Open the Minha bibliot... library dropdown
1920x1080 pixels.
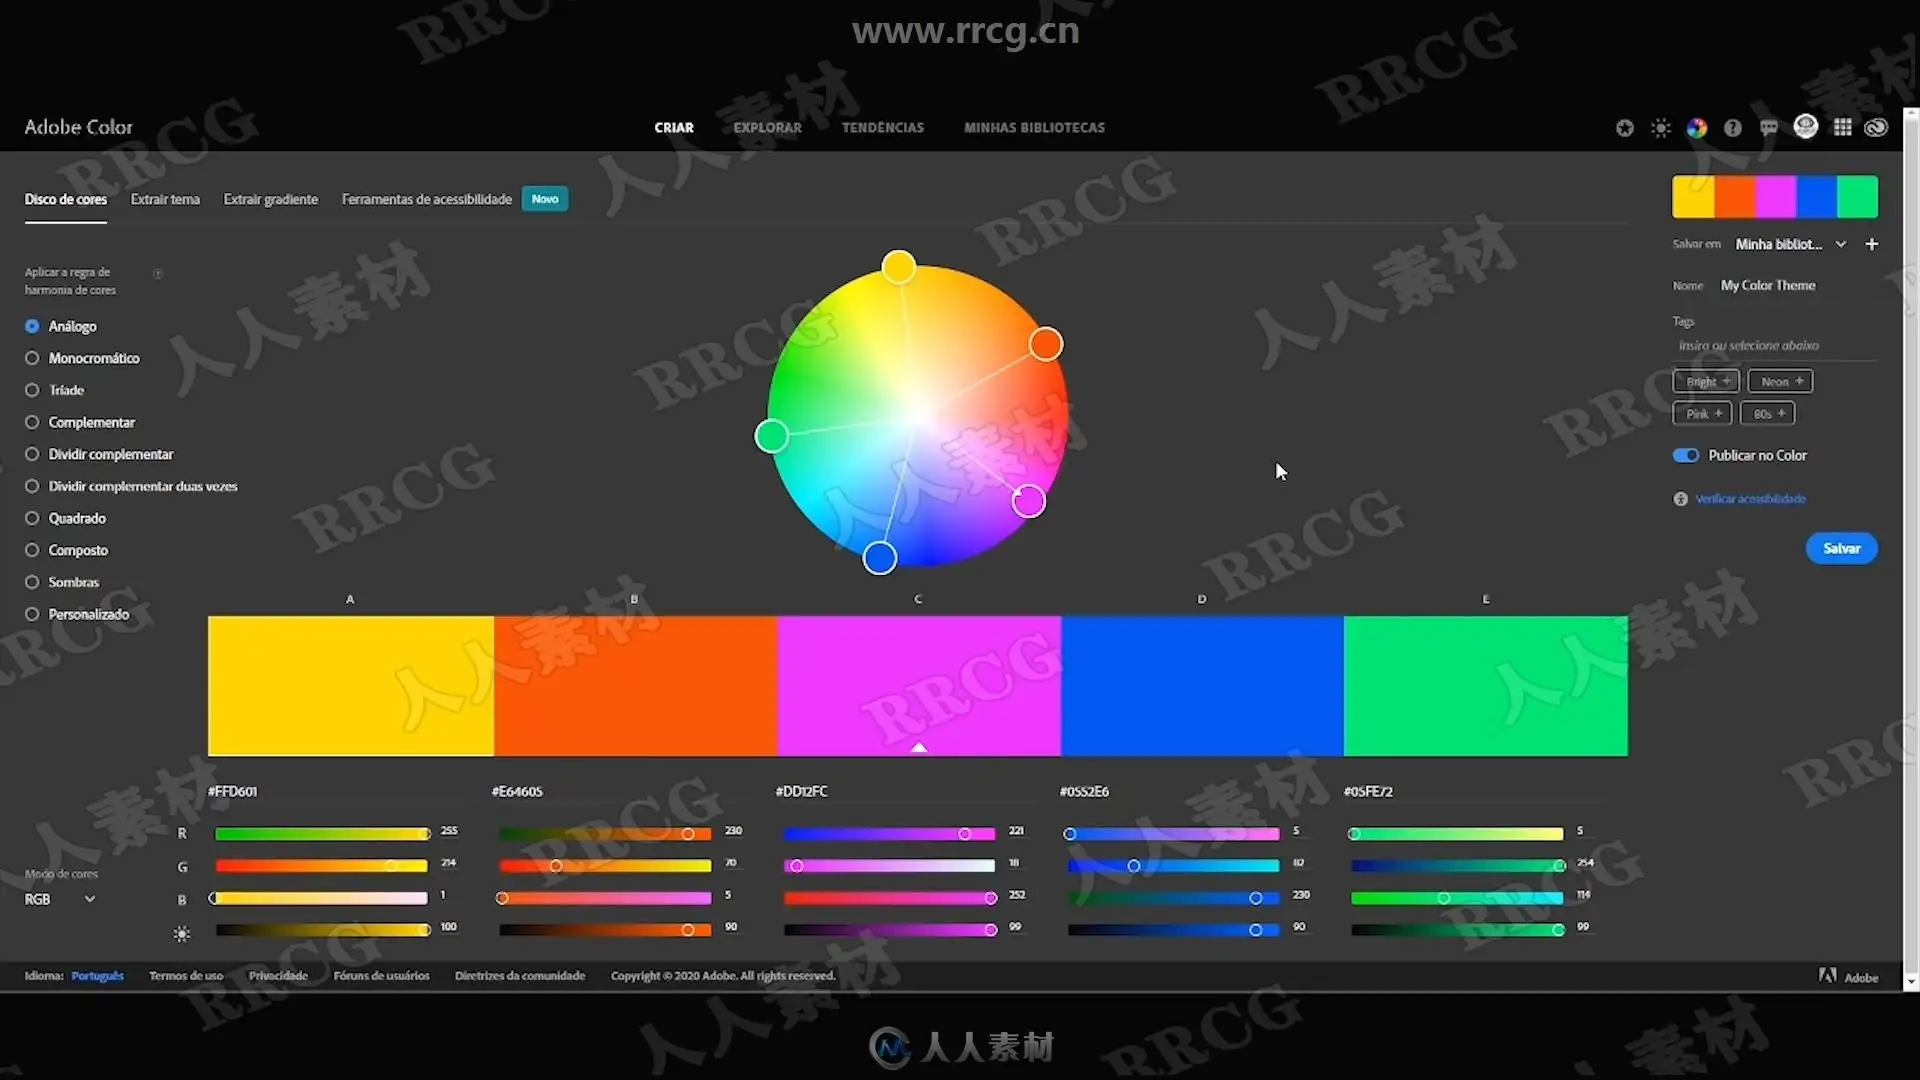pyautogui.click(x=1790, y=244)
